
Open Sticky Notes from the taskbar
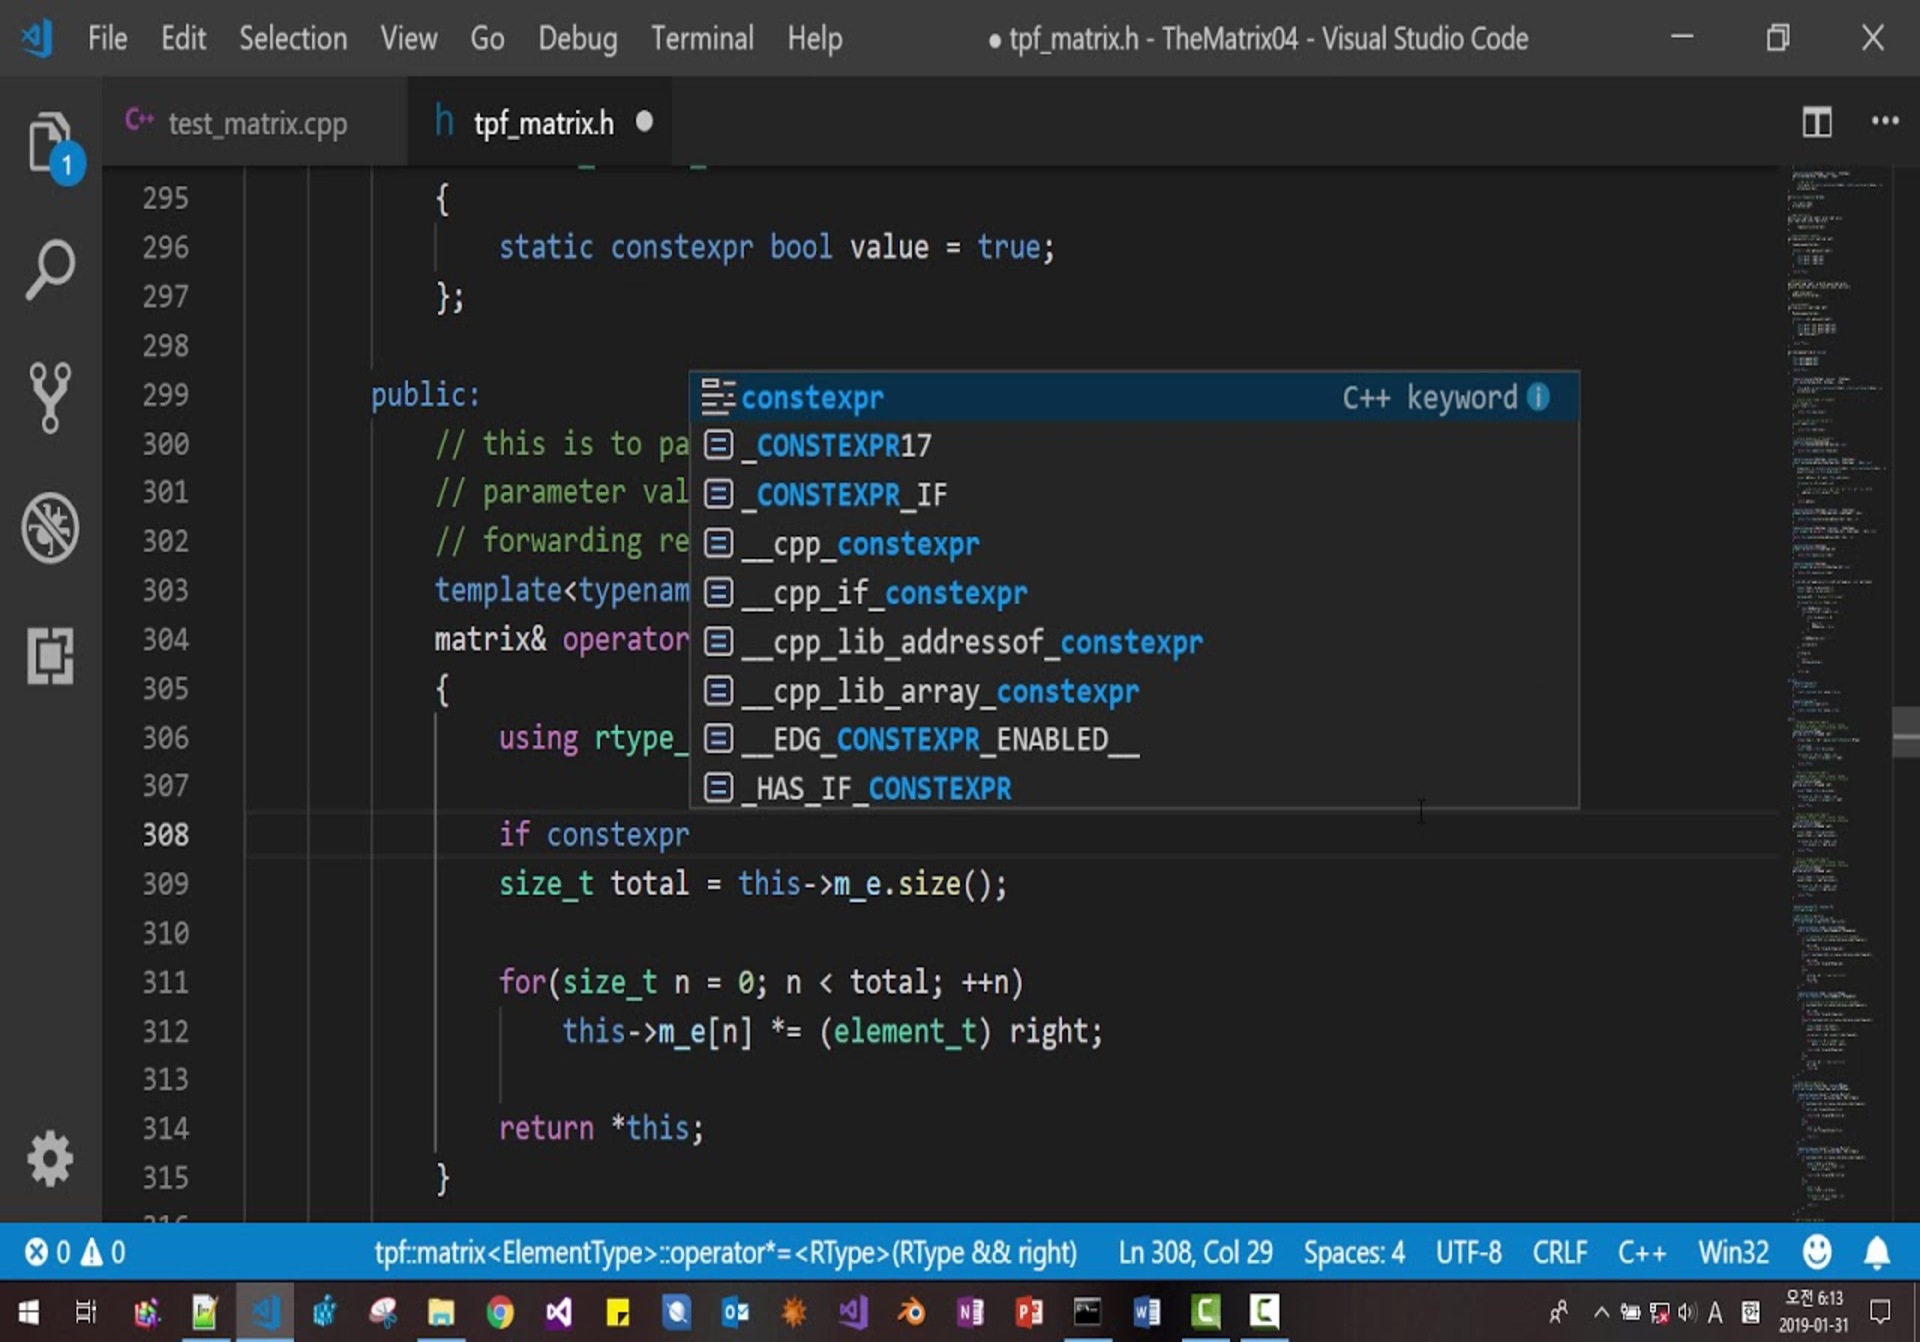tap(617, 1311)
